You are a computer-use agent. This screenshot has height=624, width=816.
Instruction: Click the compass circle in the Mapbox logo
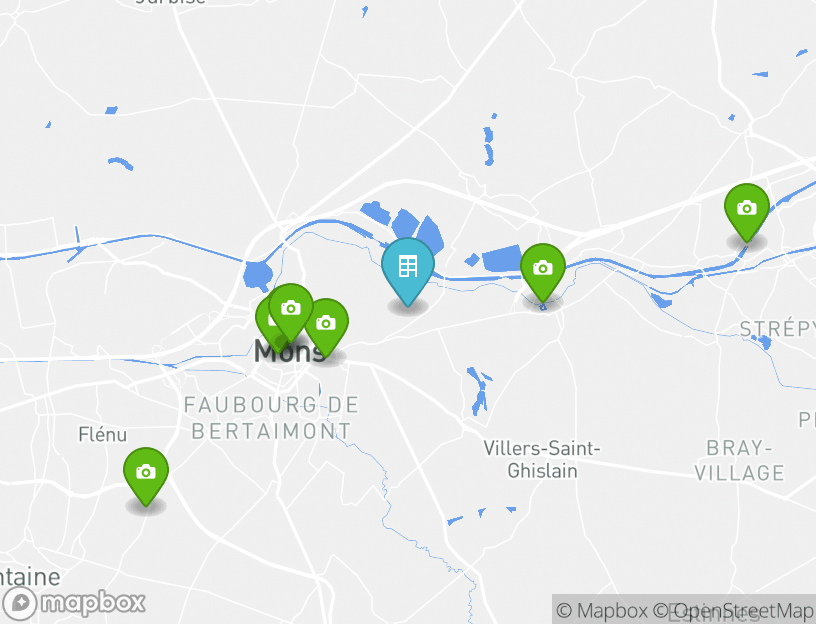(20, 604)
